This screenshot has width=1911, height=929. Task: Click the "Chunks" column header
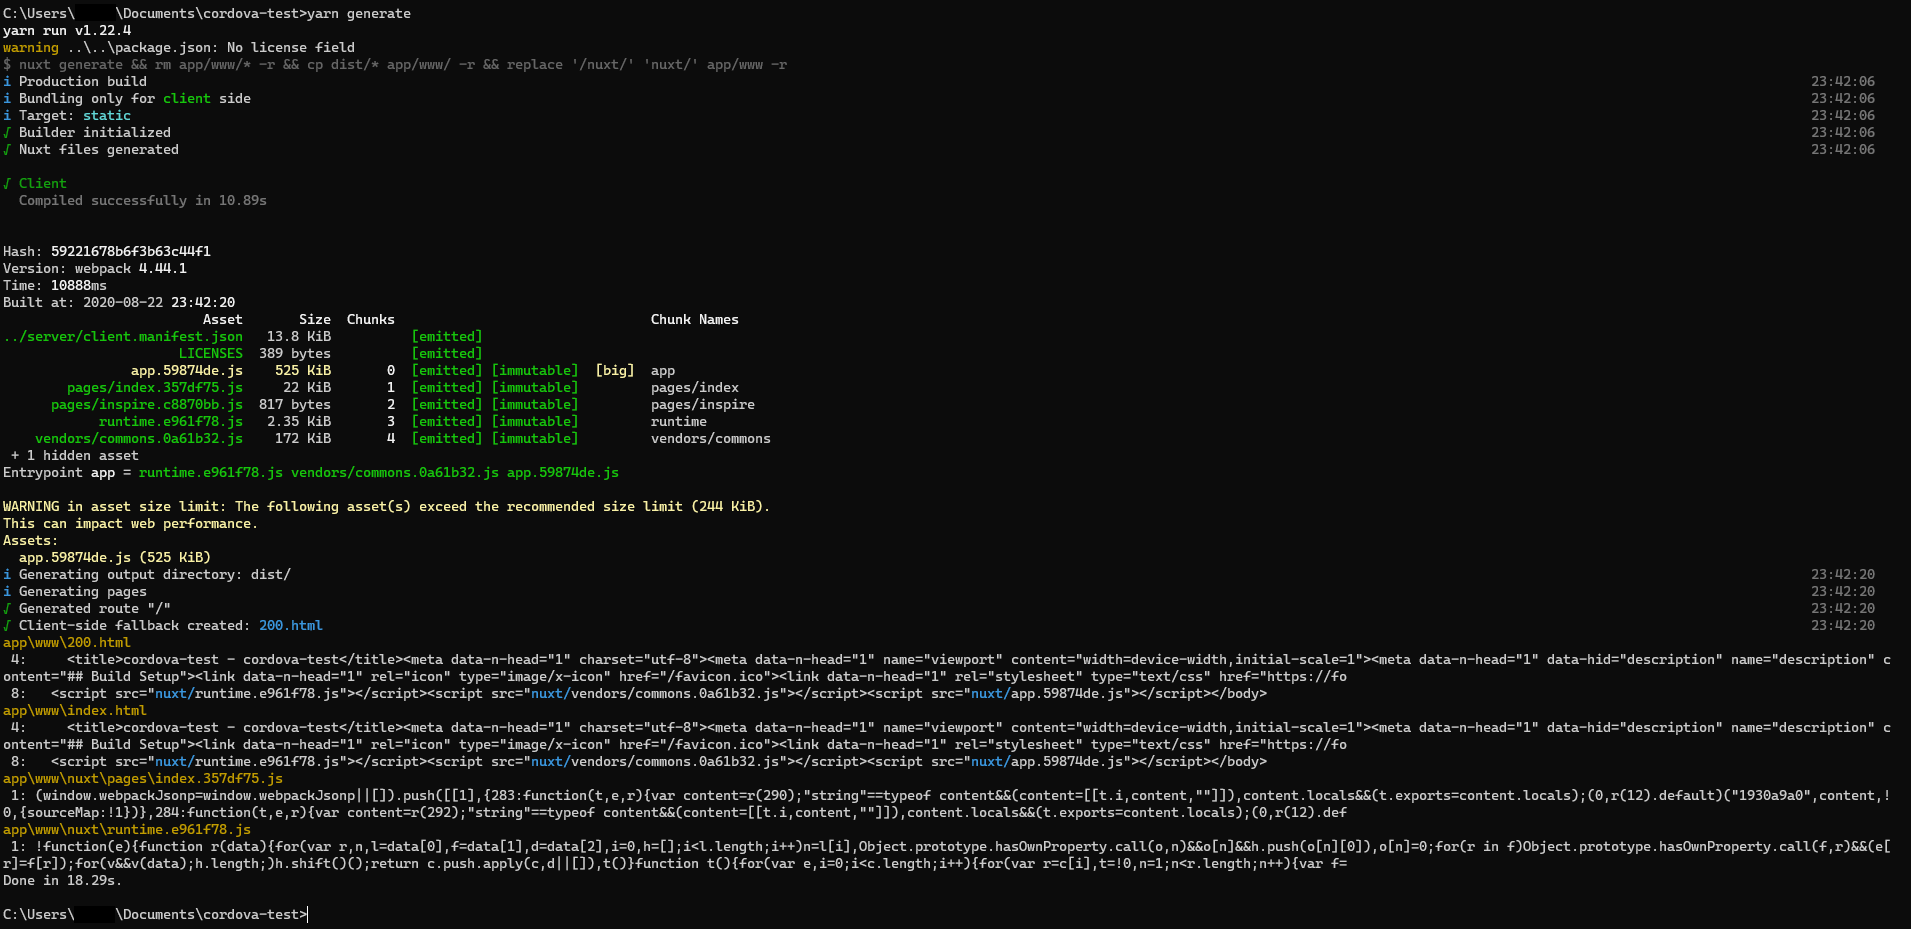click(371, 319)
